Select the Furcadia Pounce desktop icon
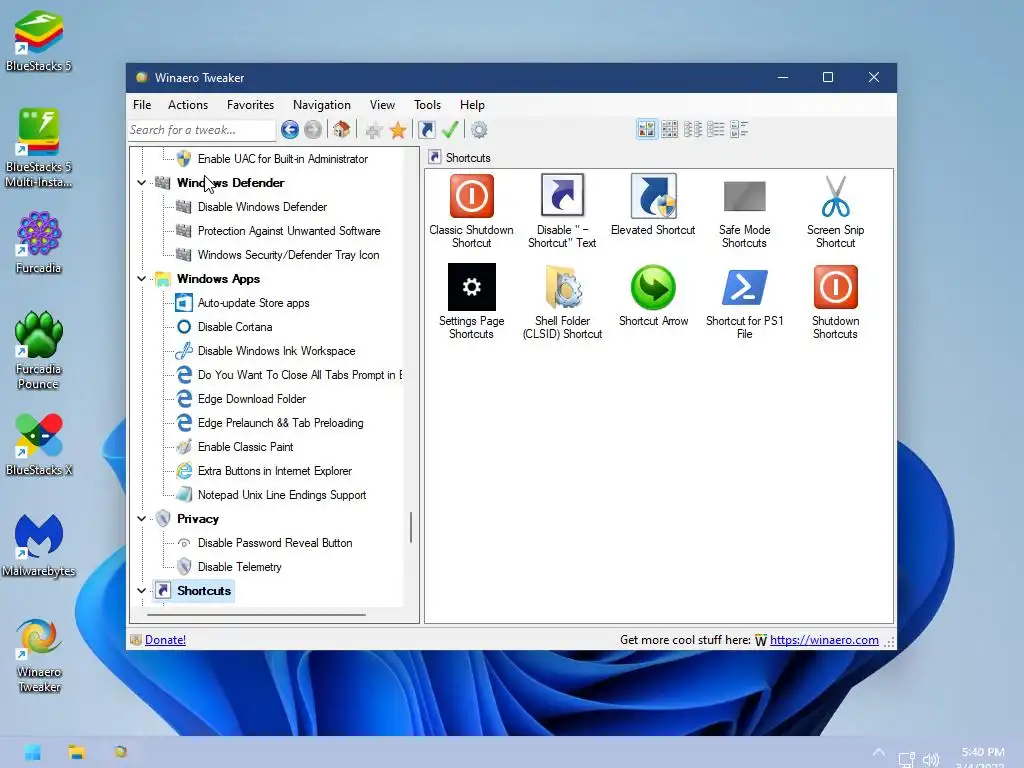Screen dimensions: 1024x768 point(39,351)
